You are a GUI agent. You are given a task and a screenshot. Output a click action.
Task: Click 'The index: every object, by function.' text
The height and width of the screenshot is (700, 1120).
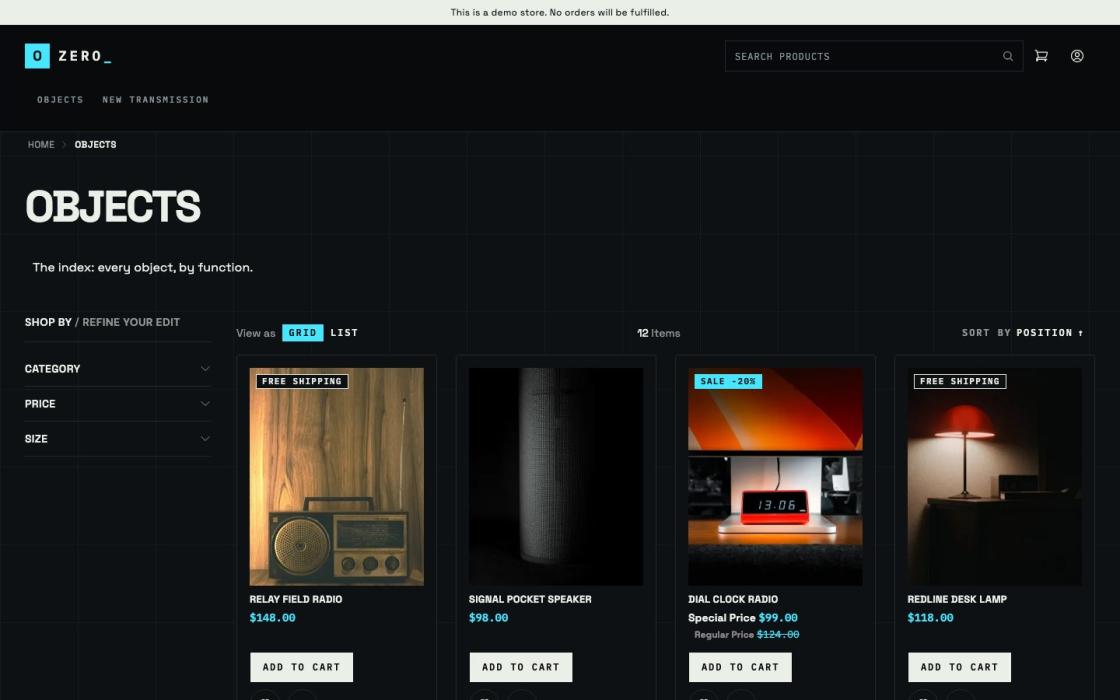click(x=142, y=267)
